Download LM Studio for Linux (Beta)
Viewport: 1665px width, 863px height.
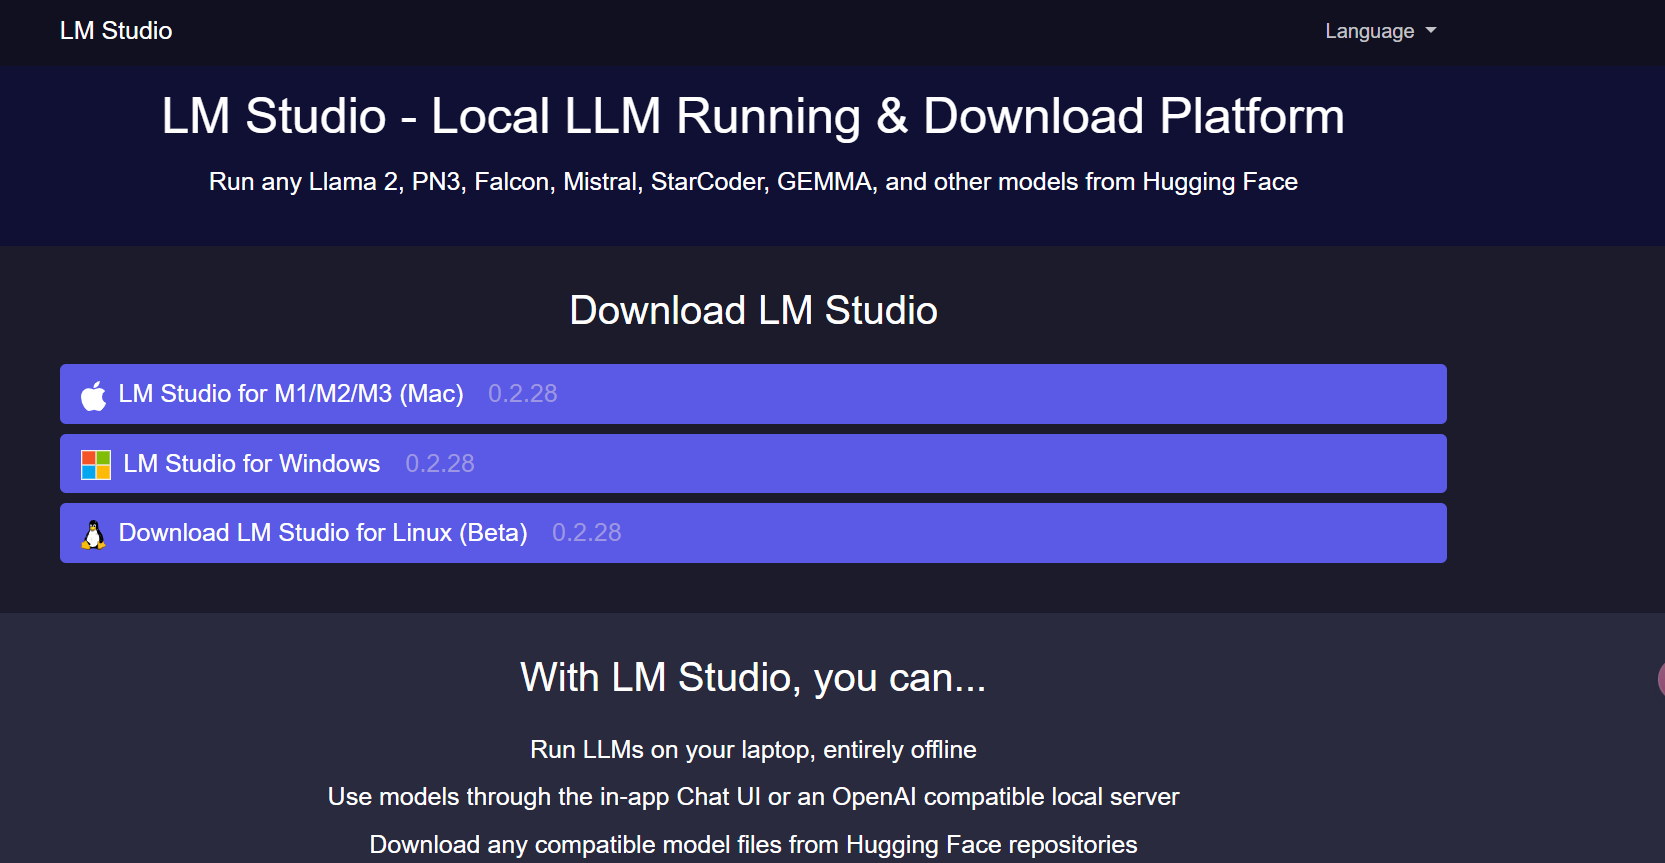(x=753, y=533)
